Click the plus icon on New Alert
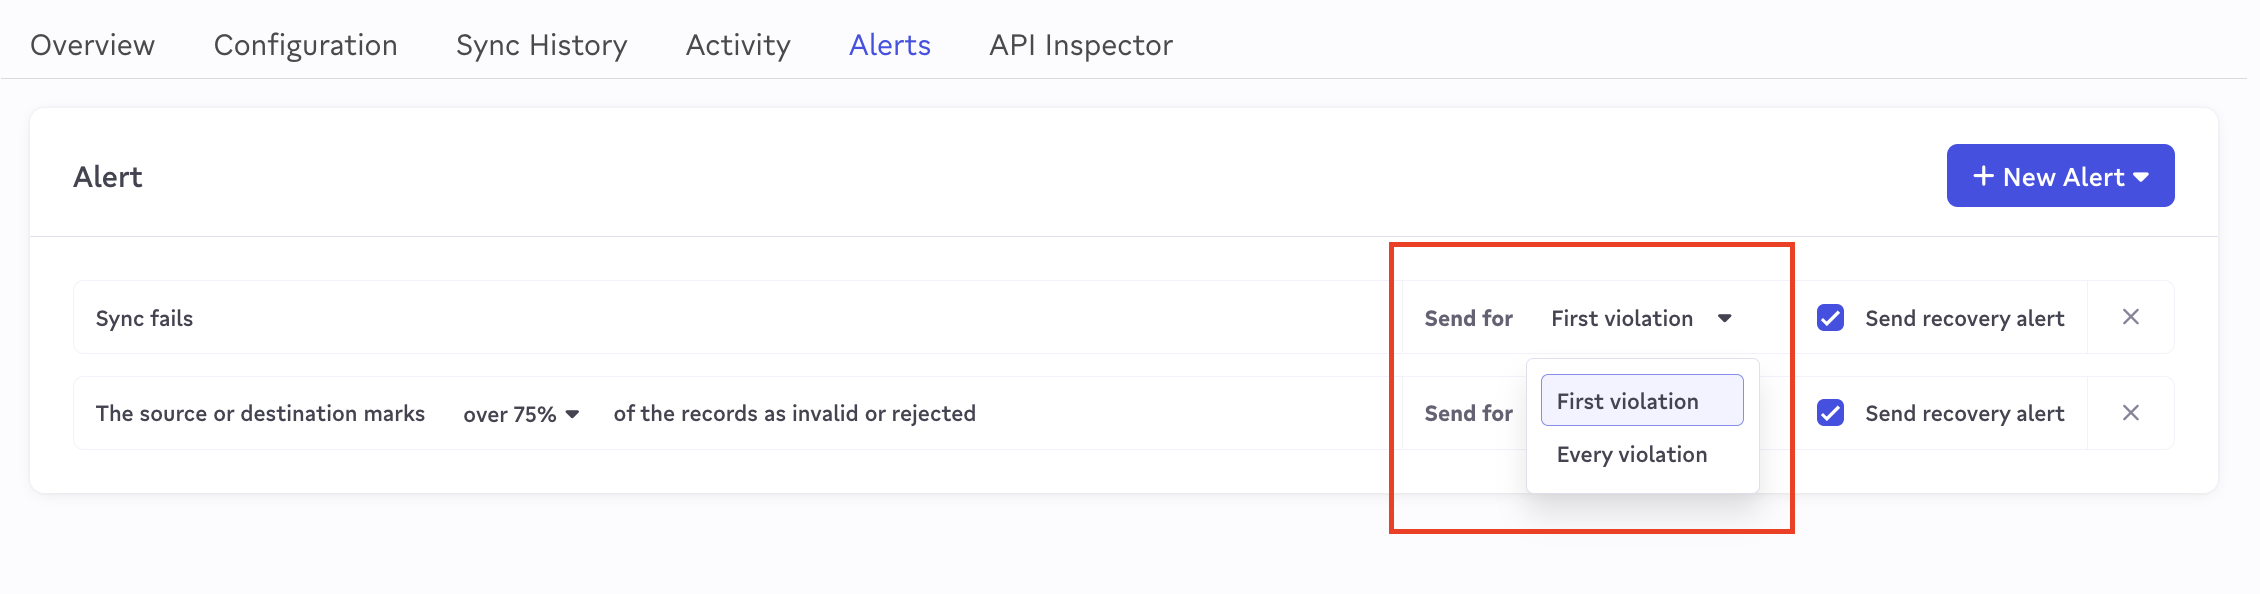 coord(1983,176)
